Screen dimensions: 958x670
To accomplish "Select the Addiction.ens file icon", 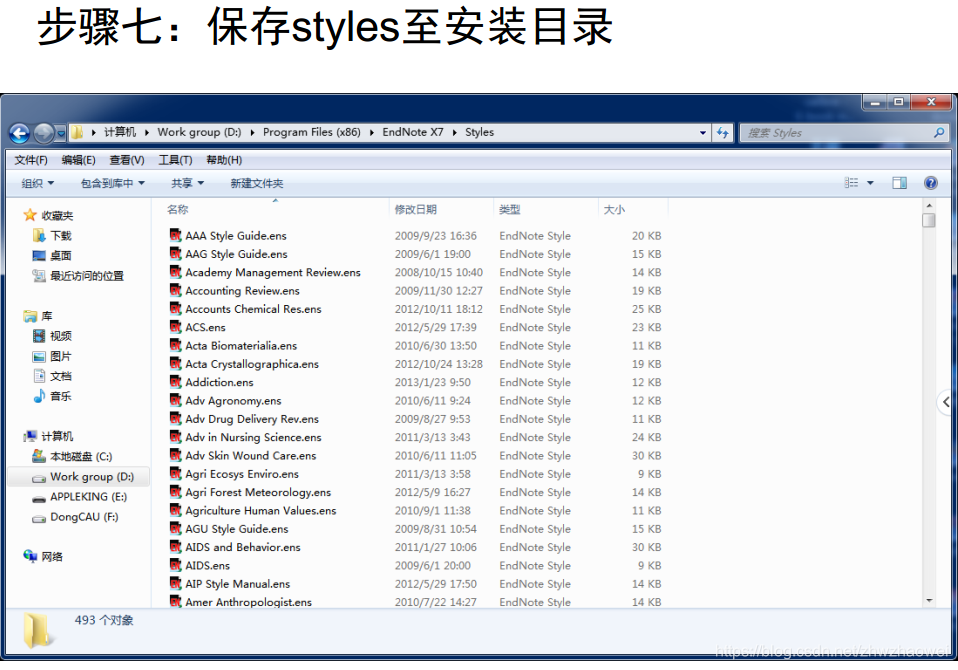I will pyautogui.click(x=175, y=382).
